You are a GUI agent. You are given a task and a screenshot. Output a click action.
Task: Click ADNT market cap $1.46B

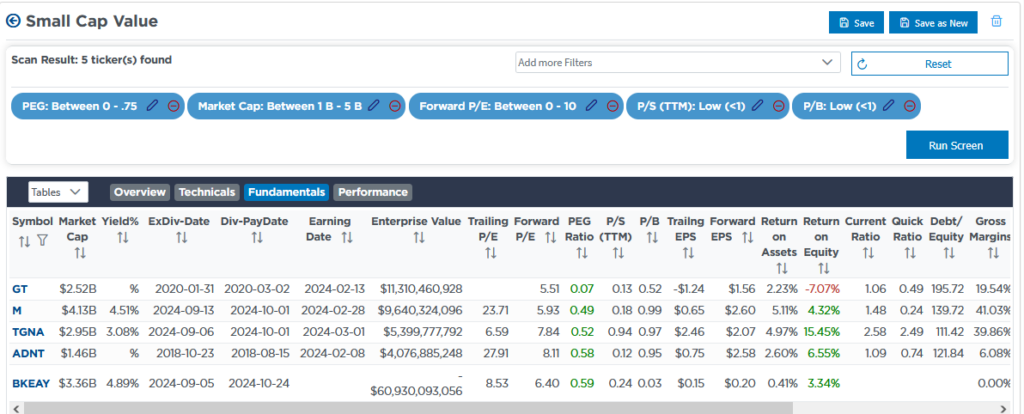pos(77,353)
